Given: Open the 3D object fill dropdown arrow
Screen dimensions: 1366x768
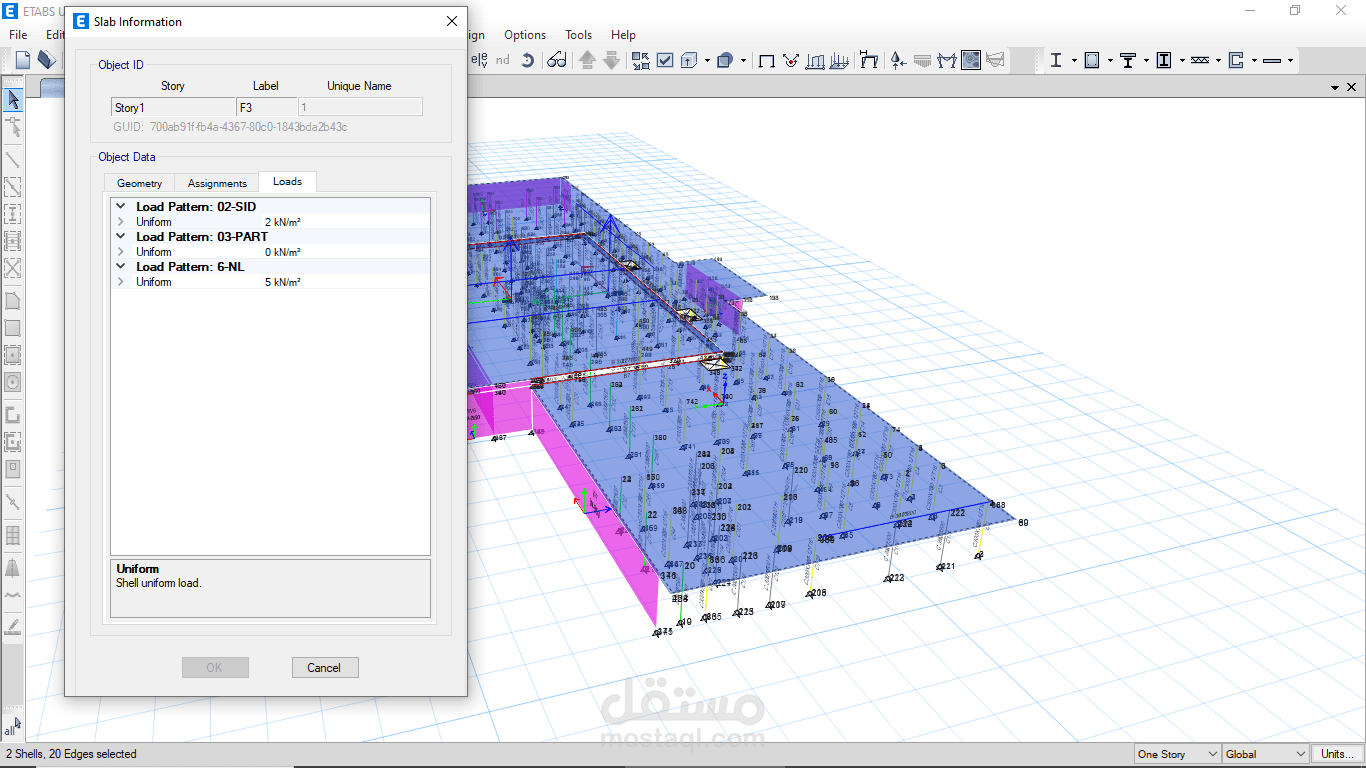Looking at the screenshot, I should pos(744,60).
